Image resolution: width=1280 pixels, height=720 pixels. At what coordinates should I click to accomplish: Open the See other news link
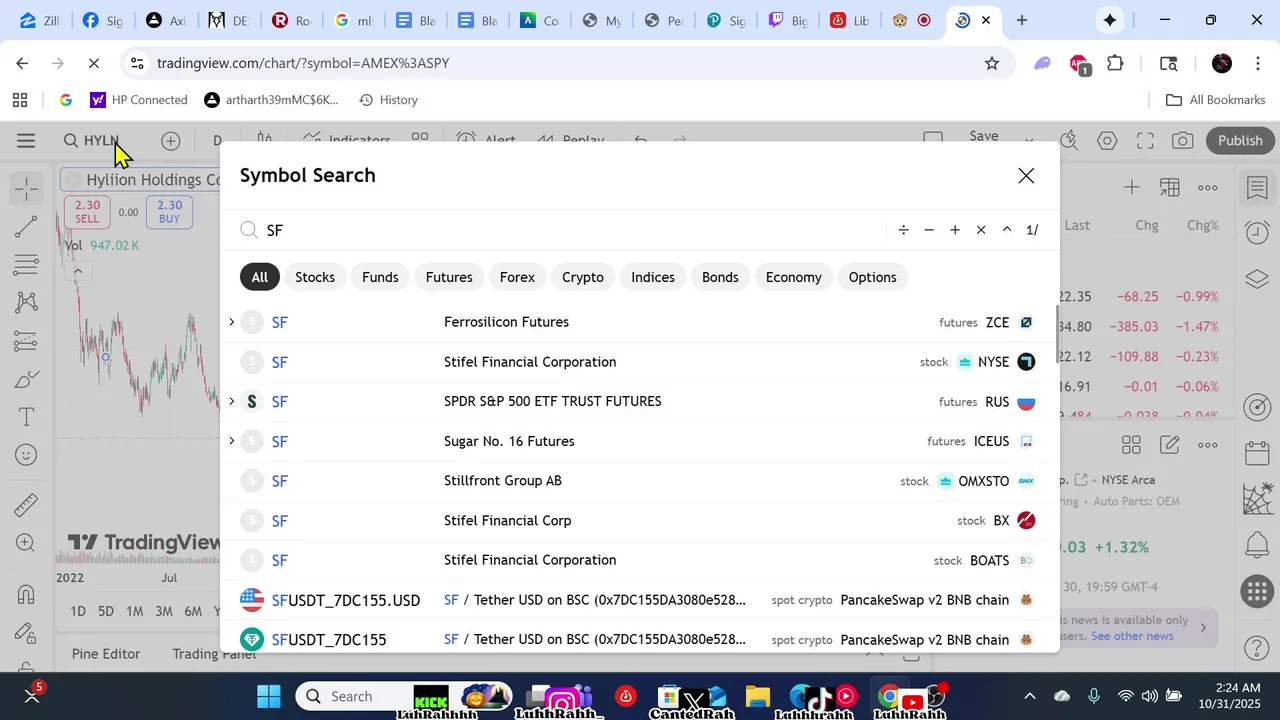click(x=1132, y=636)
